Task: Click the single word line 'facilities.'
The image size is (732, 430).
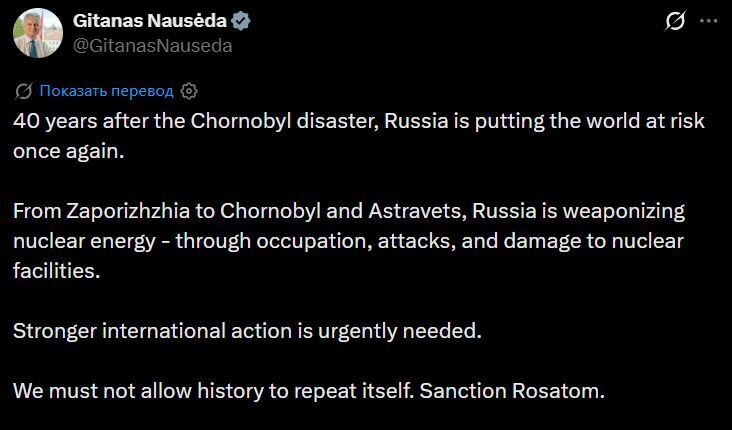Action: pyautogui.click(x=57, y=271)
